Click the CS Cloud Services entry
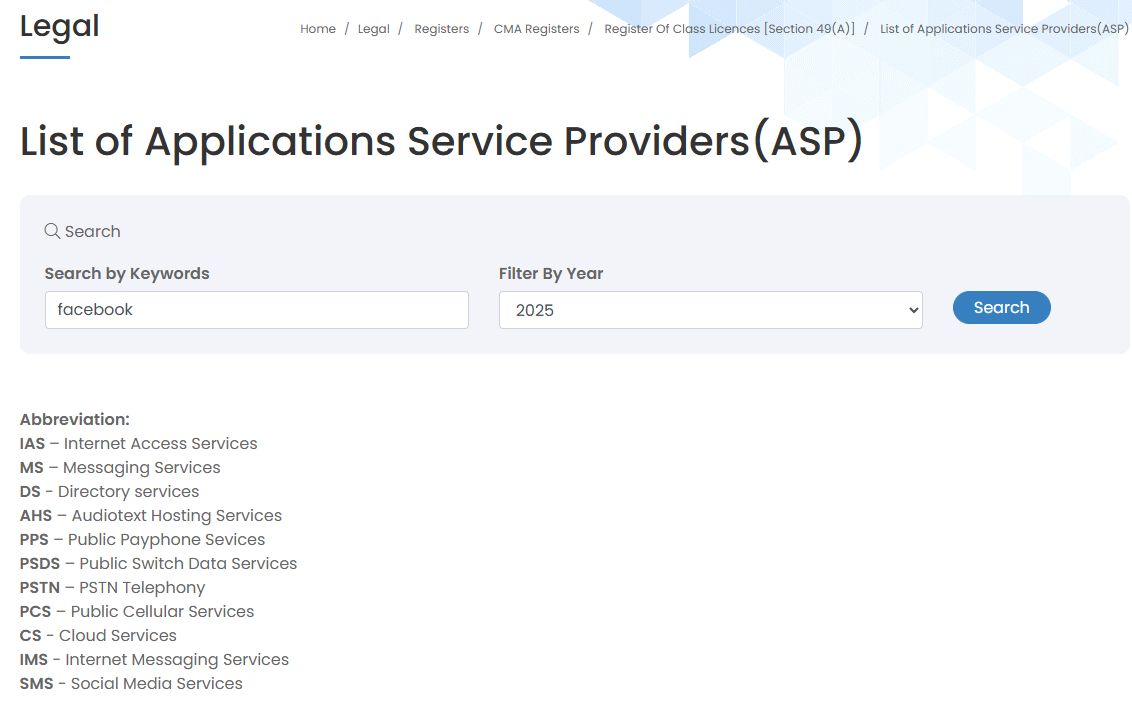1132x713 pixels. [x=98, y=635]
